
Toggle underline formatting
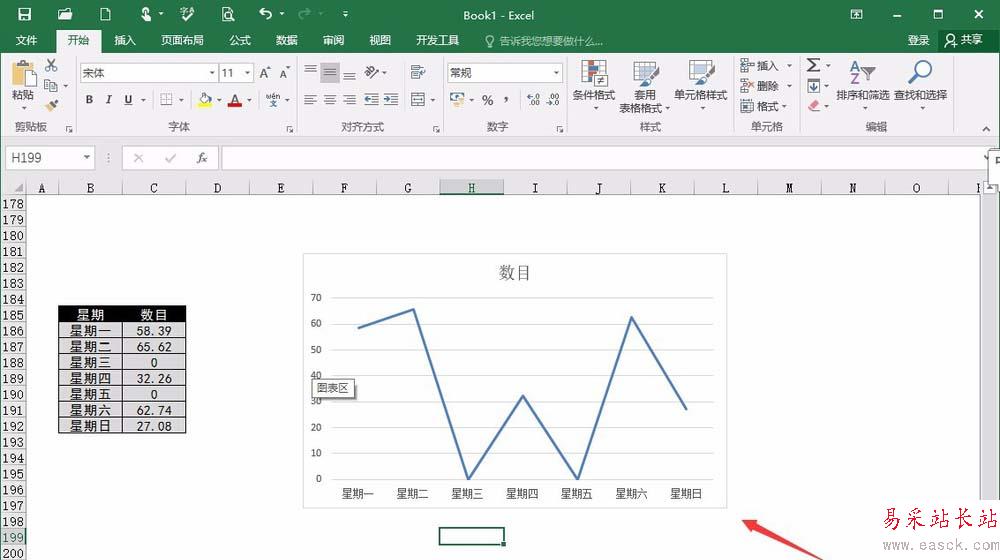point(128,99)
